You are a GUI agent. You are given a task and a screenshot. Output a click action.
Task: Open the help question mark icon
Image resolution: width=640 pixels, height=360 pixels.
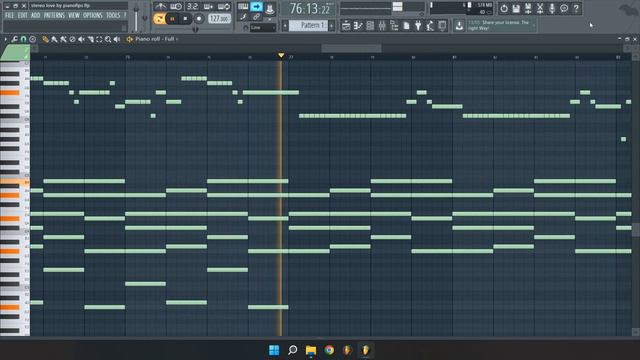pyautogui.click(x=576, y=8)
